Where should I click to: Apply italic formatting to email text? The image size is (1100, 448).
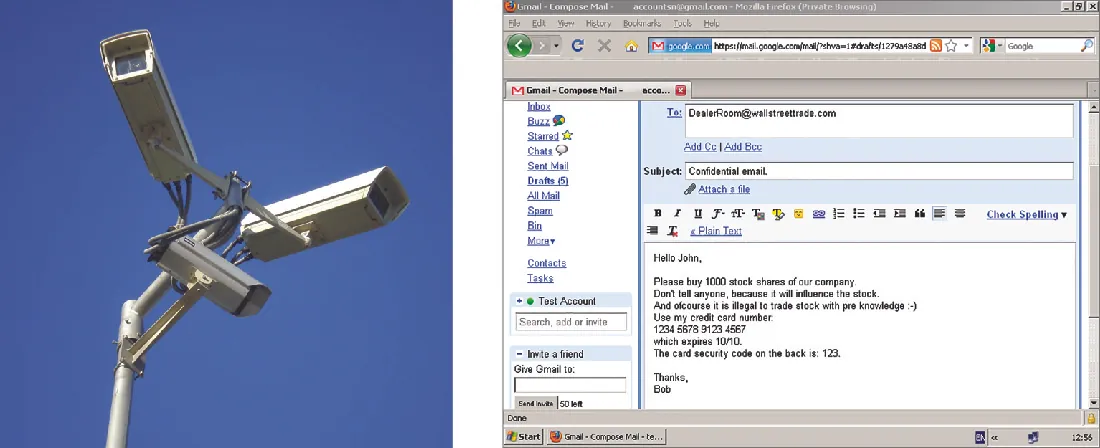[677, 214]
